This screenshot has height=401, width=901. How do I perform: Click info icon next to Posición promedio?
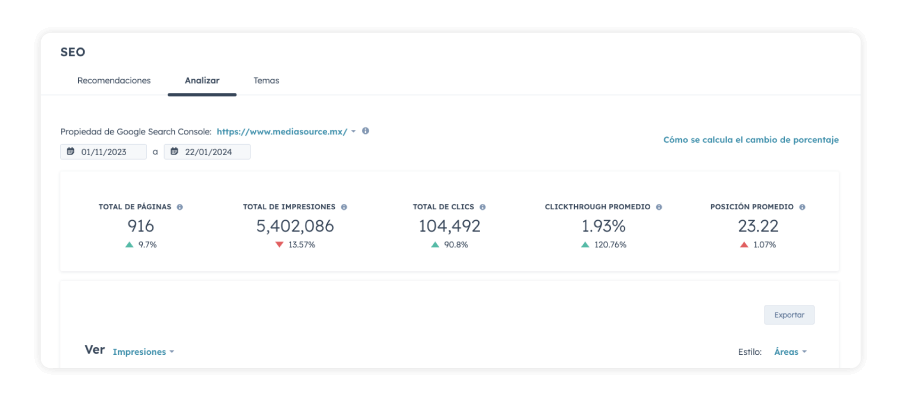pos(802,207)
